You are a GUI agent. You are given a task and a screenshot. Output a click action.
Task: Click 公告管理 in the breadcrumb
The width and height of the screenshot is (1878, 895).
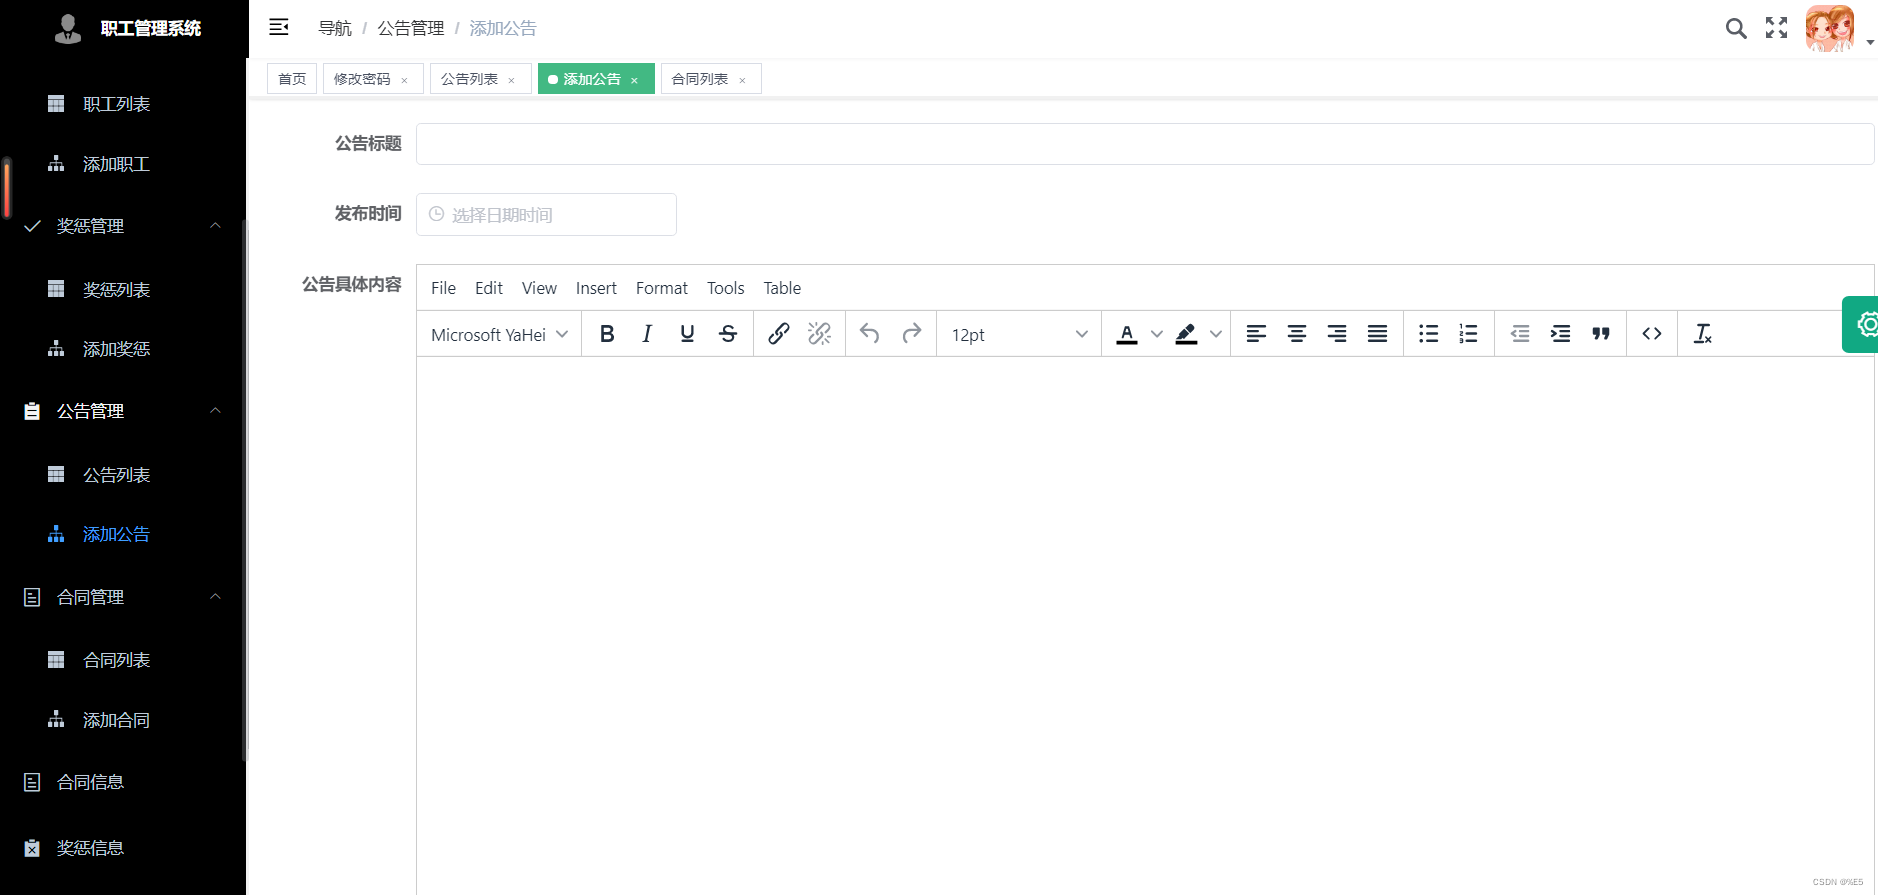[411, 28]
